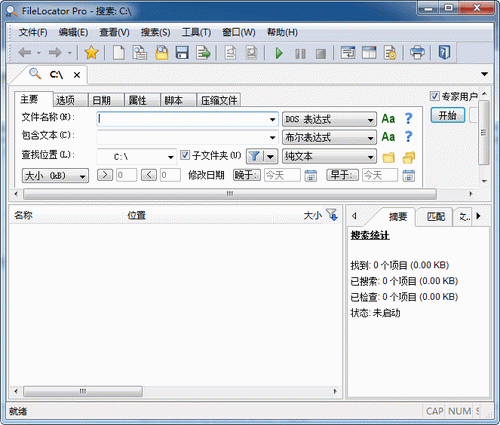This screenshot has width=500, height=425.
Task: Open contained text expression help question mark
Action: [x=408, y=137]
